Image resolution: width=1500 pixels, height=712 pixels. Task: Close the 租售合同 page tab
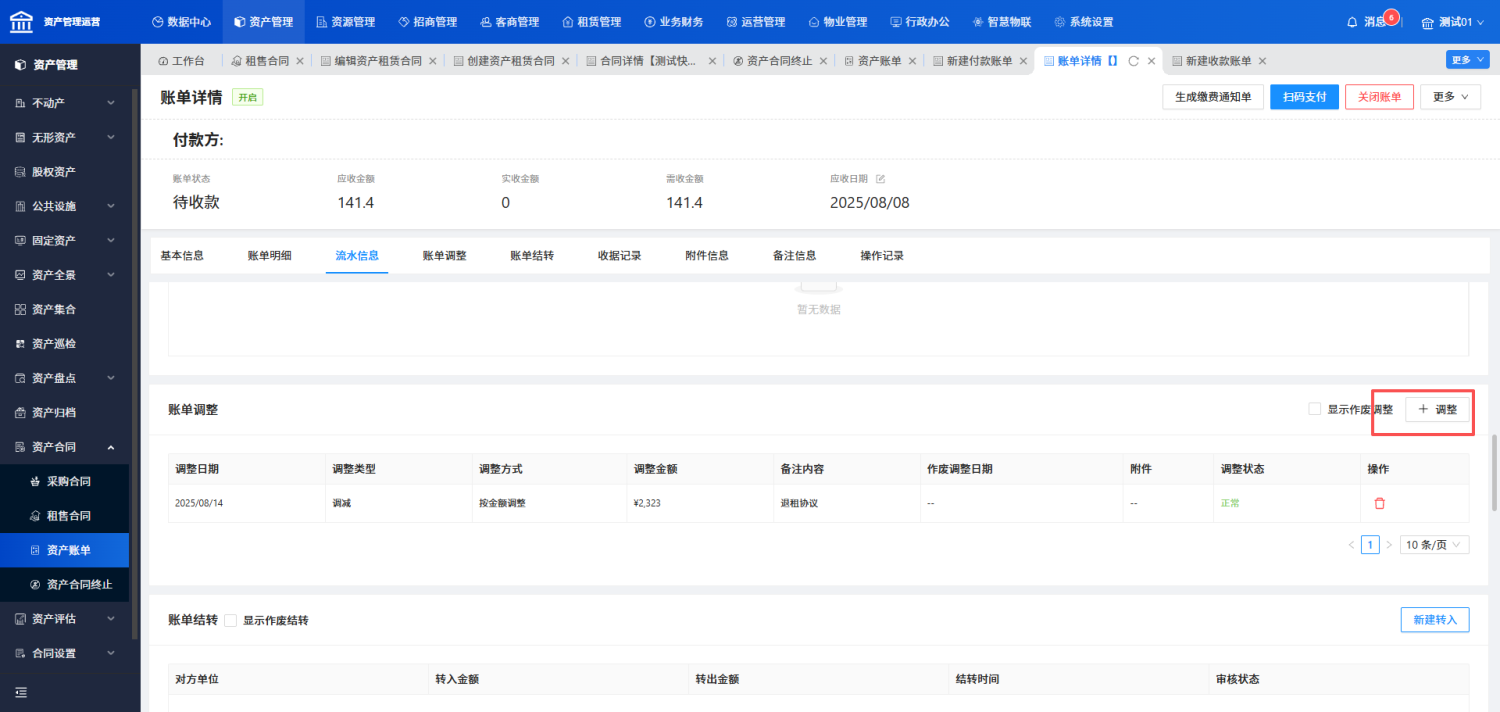coord(300,61)
